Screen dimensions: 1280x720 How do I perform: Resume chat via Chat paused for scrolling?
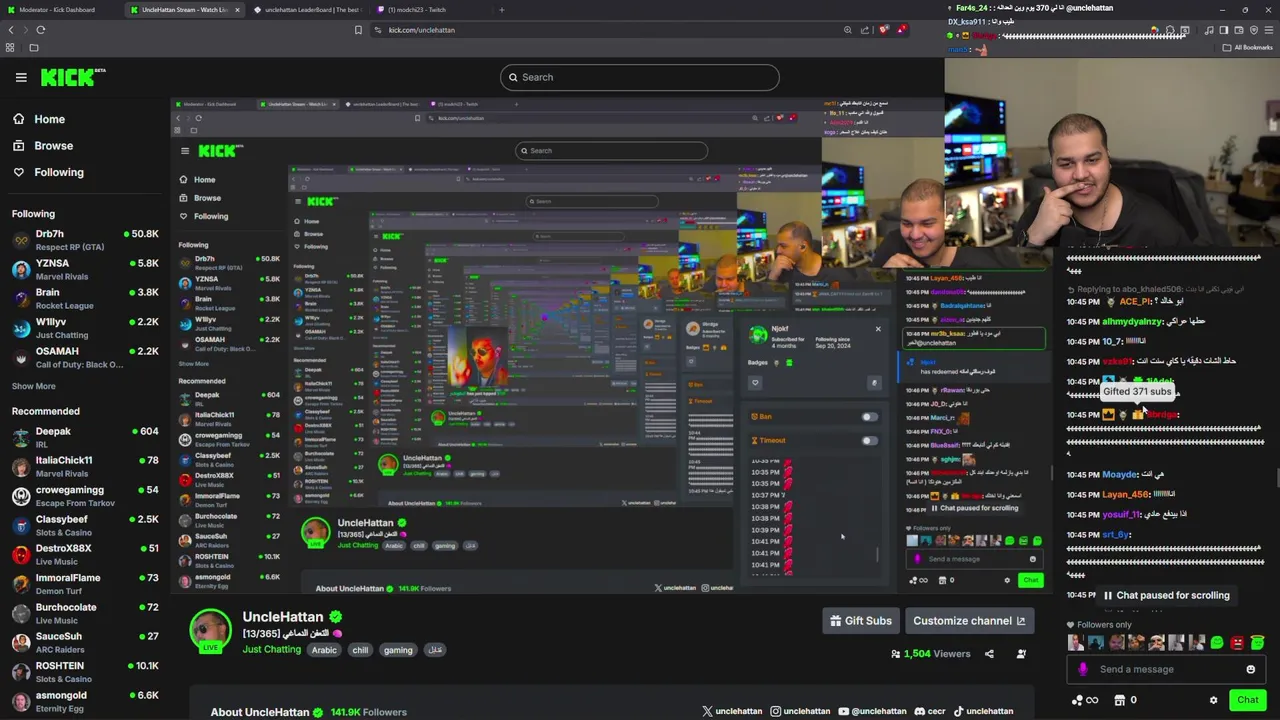(1166, 595)
